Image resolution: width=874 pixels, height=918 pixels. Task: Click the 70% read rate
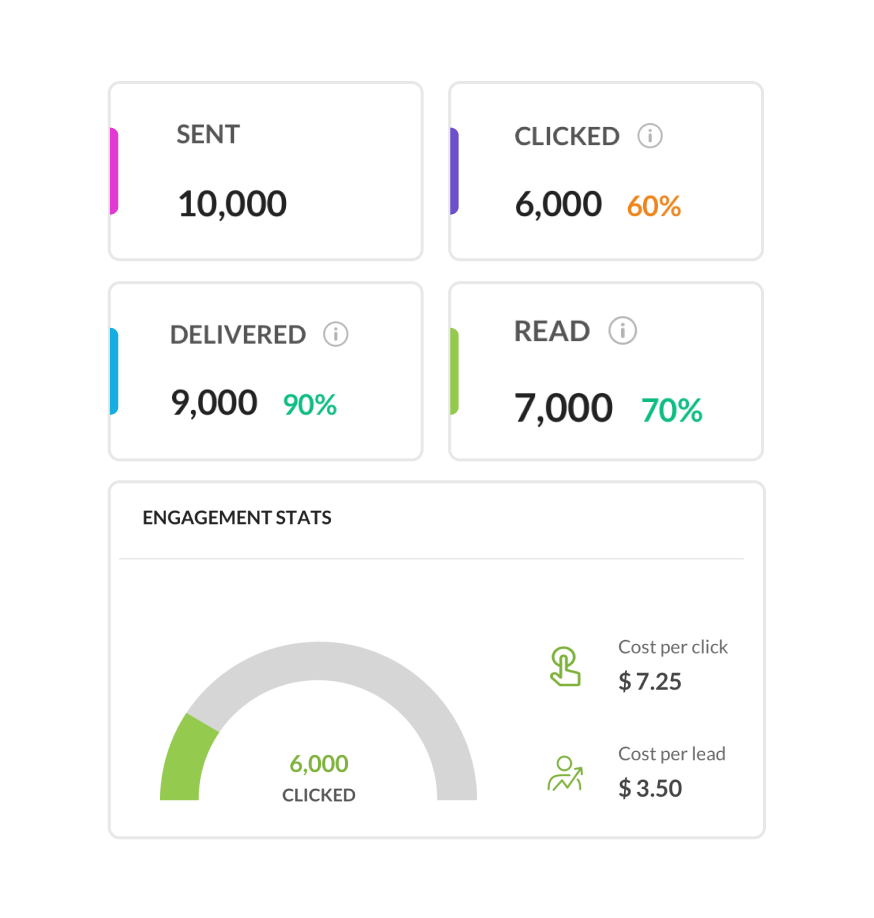(672, 410)
